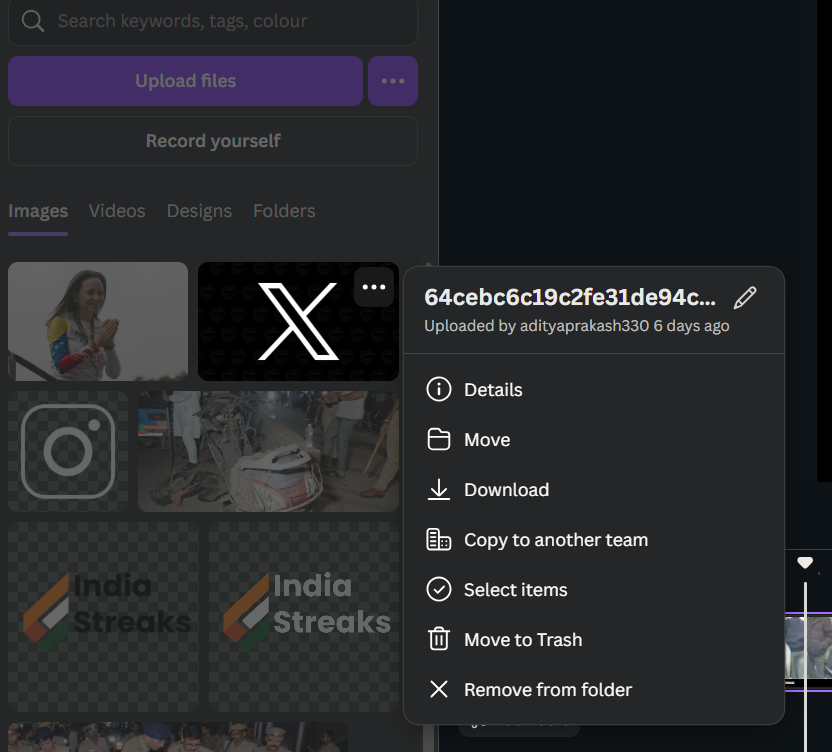832x752 pixels.
Task: Switch to the Designs tab
Action: coord(199,211)
